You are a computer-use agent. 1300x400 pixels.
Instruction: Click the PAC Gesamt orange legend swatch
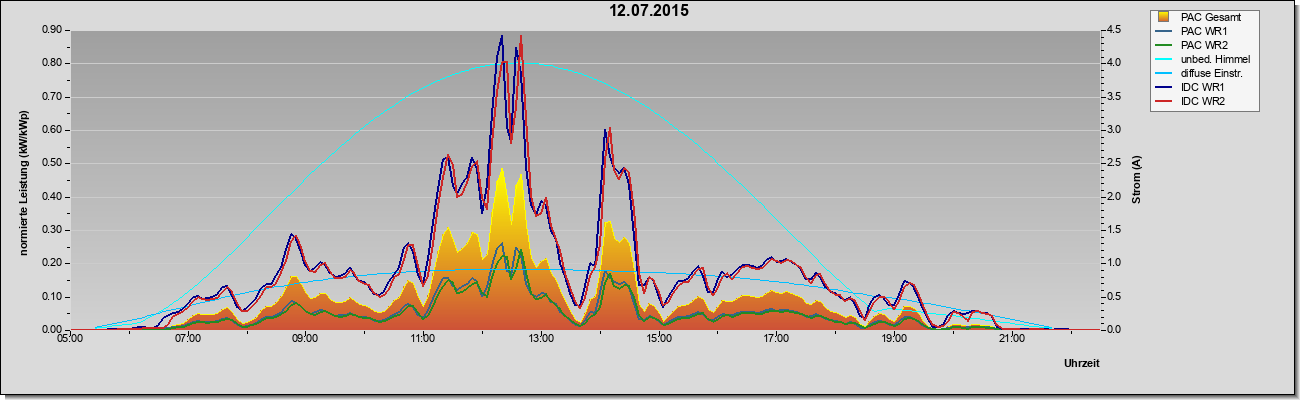[x=1162, y=17]
